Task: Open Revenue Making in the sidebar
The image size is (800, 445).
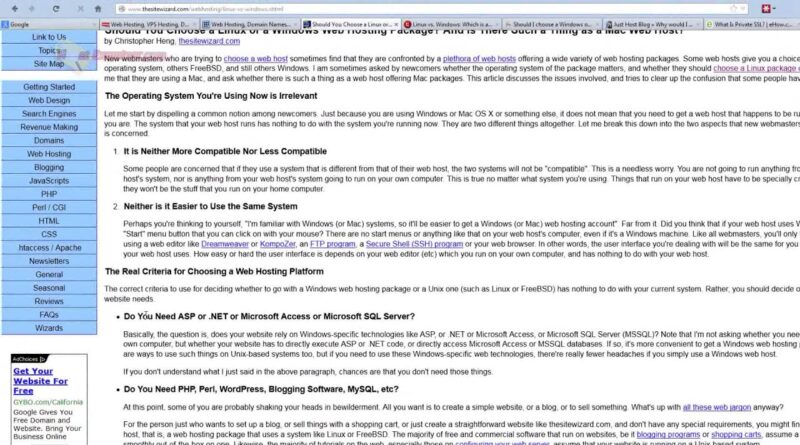Action: pos(49,127)
